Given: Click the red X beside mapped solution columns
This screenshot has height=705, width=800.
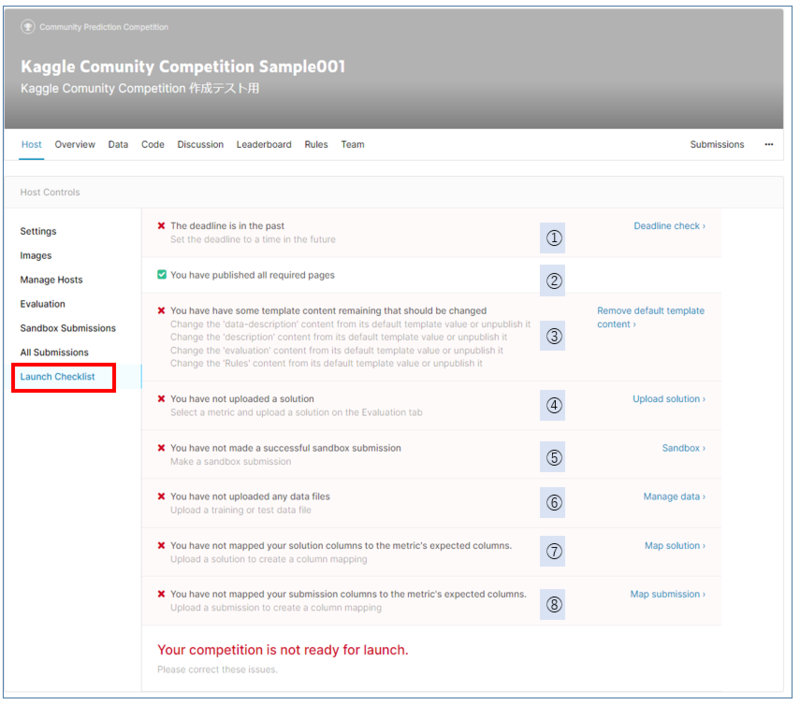Looking at the screenshot, I should pyautogui.click(x=161, y=545).
